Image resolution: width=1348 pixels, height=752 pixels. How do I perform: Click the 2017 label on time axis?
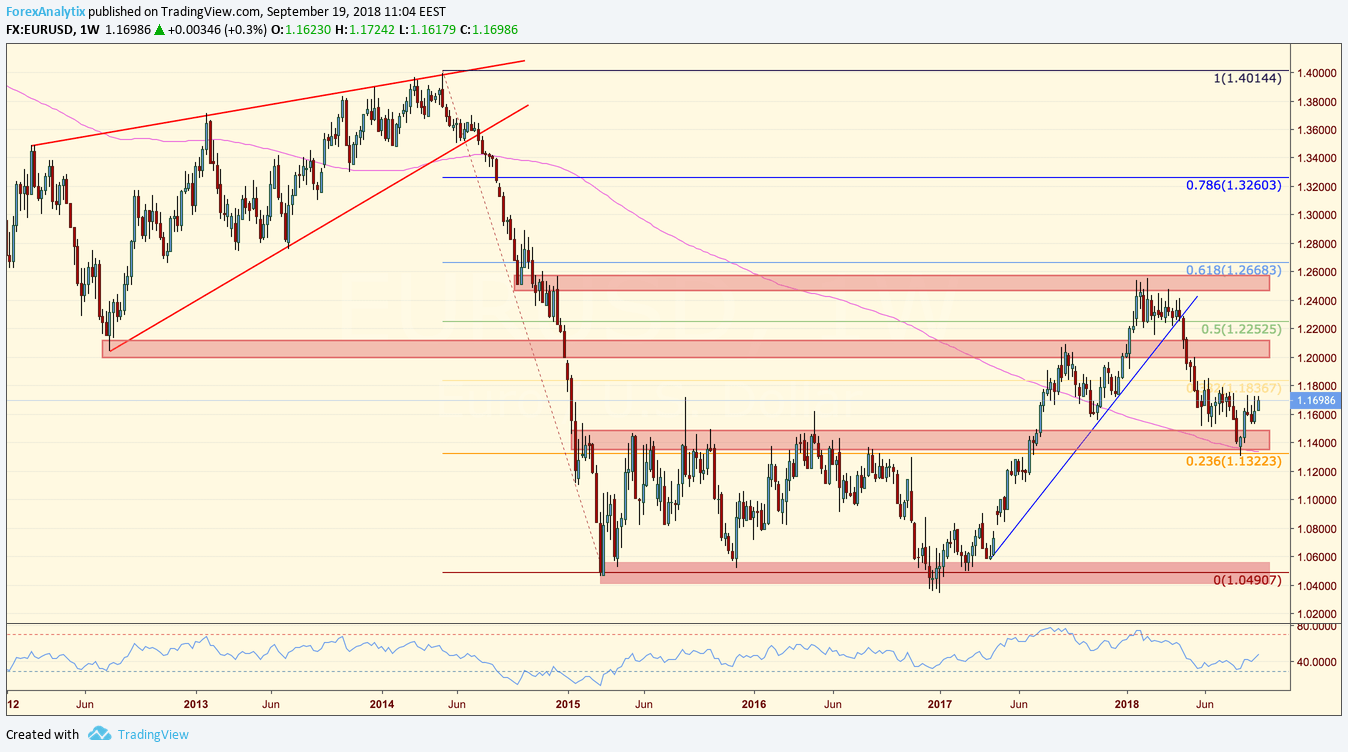[x=940, y=703]
